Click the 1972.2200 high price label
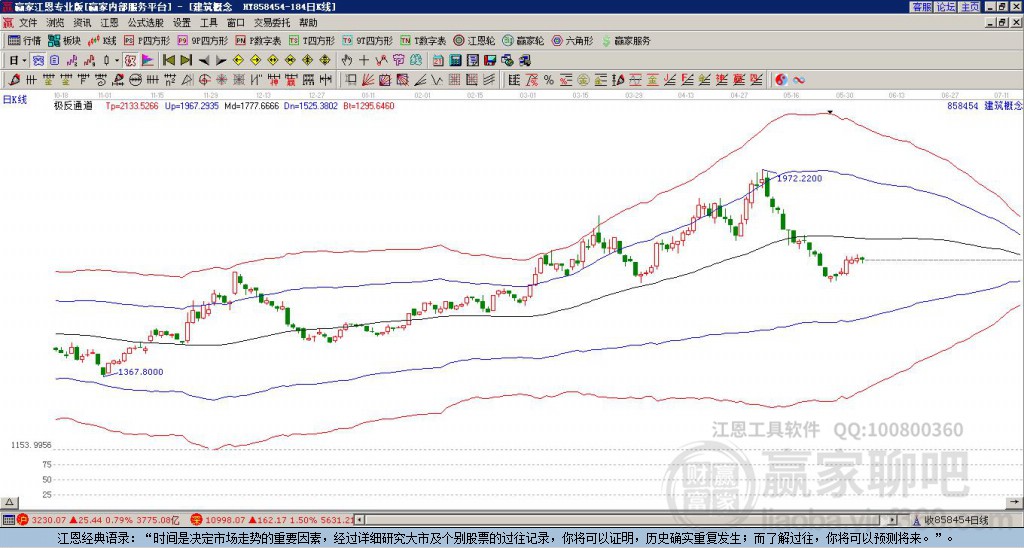 (x=799, y=178)
